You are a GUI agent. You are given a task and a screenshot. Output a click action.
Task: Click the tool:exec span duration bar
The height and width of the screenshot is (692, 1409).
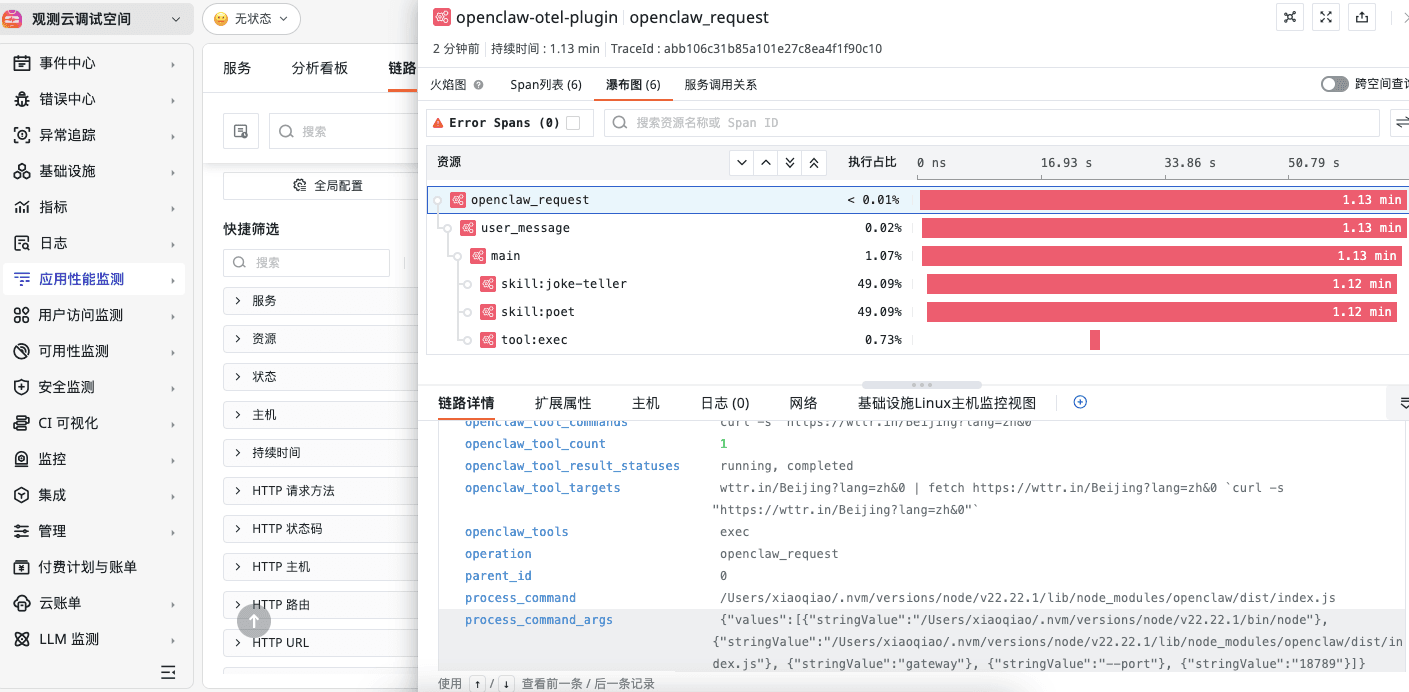point(1095,340)
